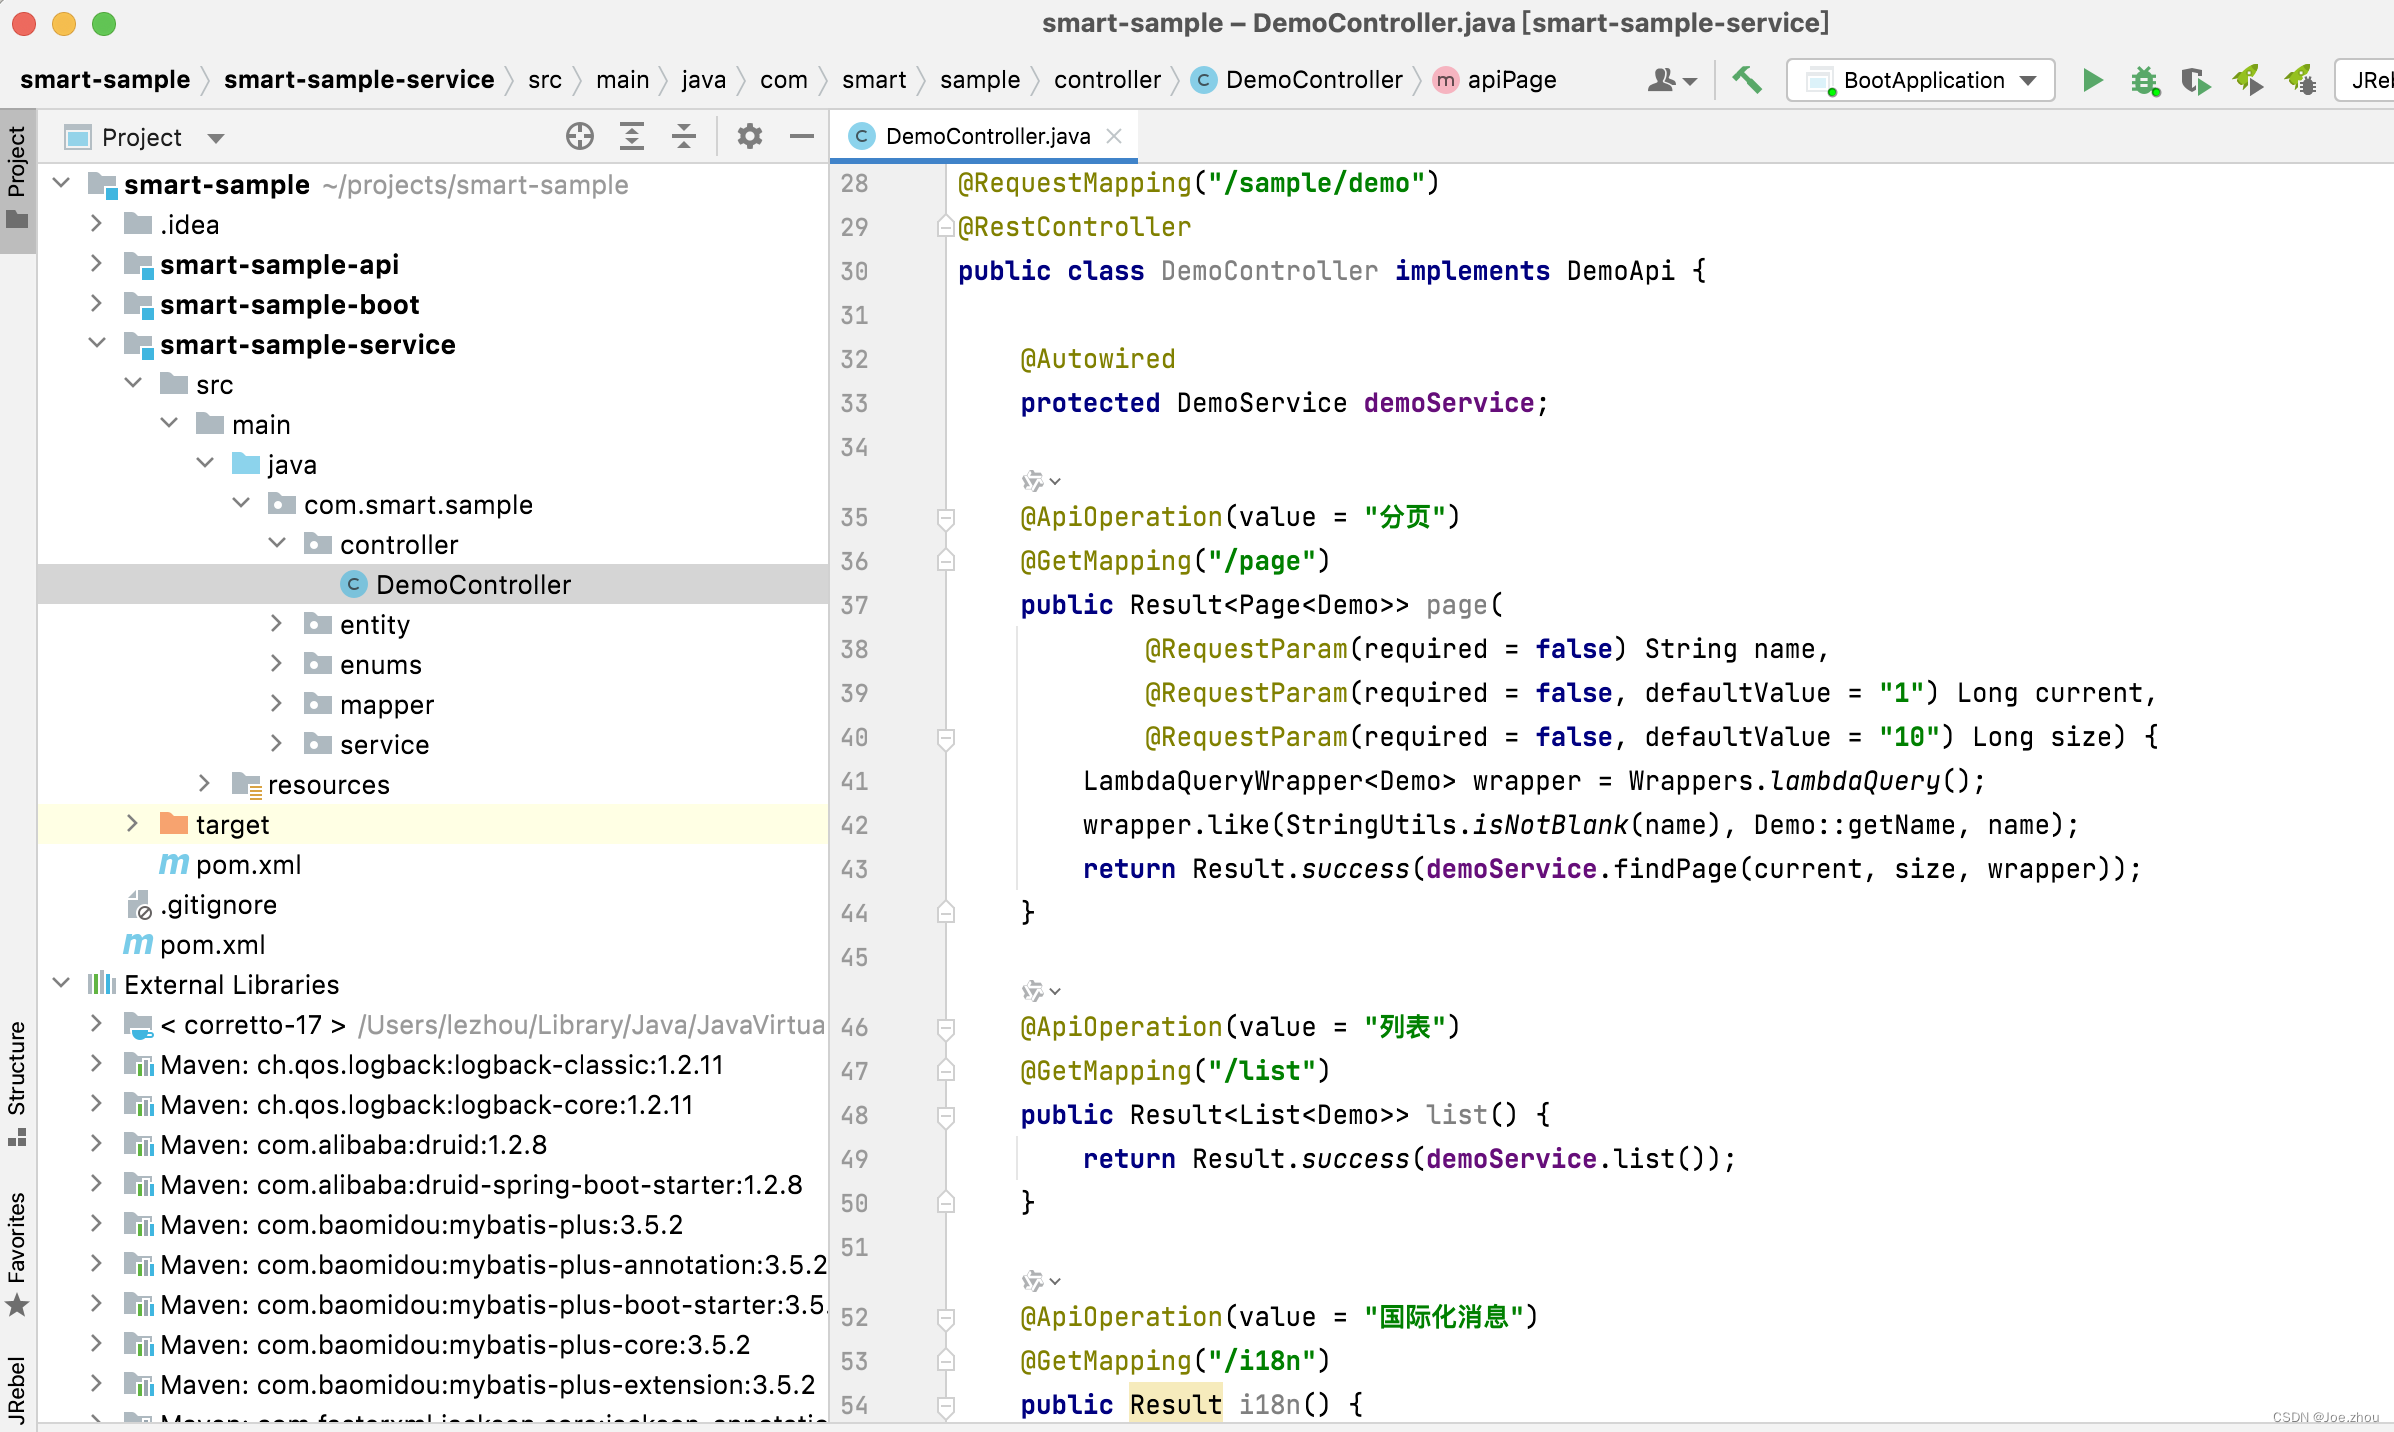Click the Run BootApplication green play icon
The height and width of the screenshot is (1432, 2394).
[2092, 80]
